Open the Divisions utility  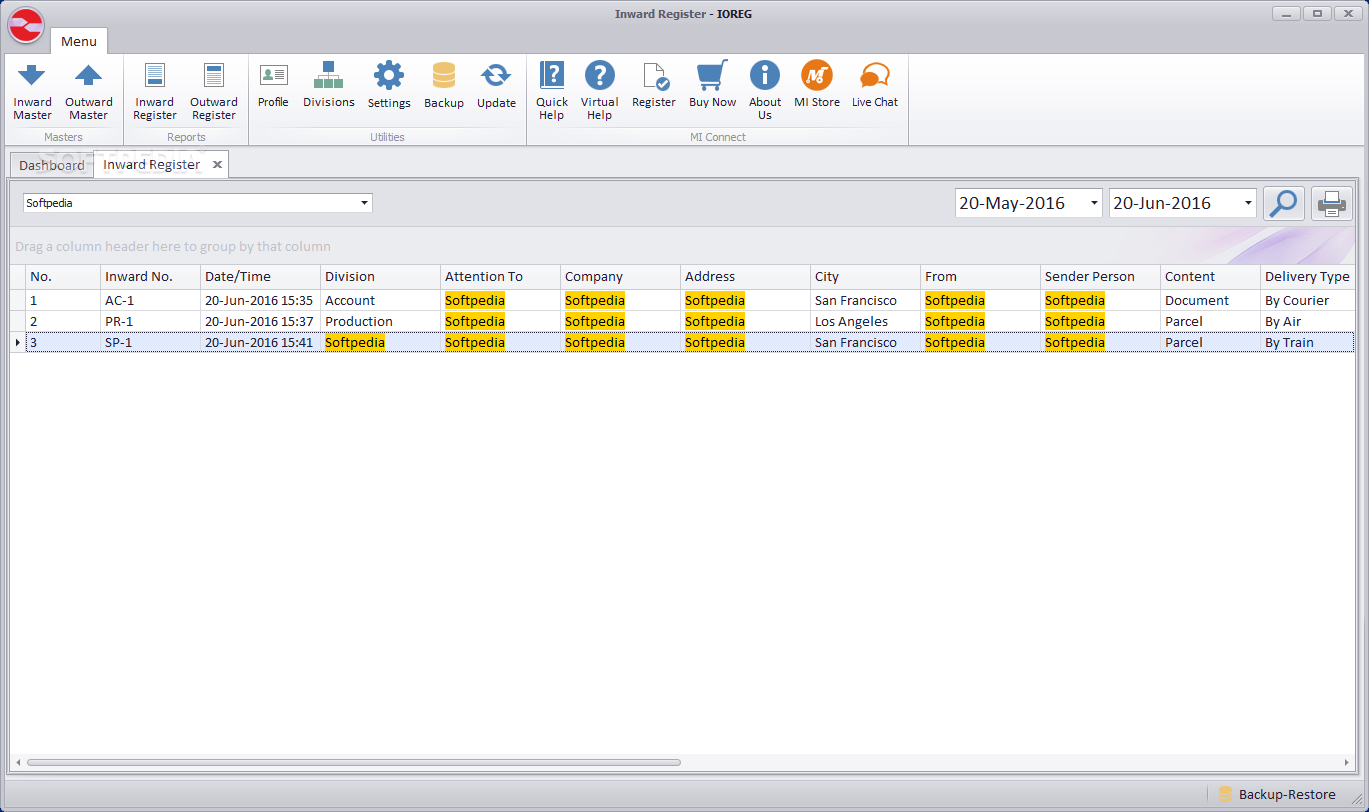329,85
